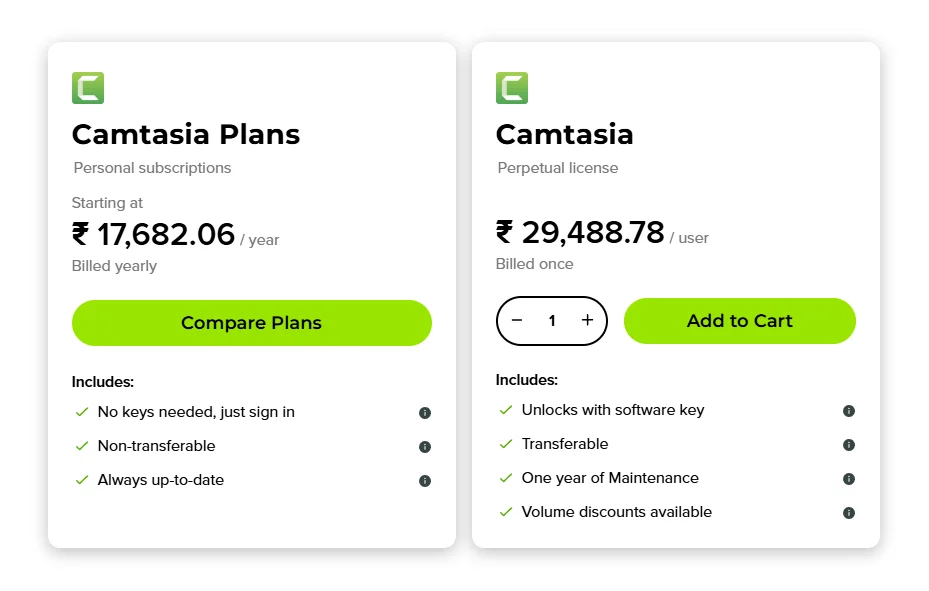Click the Perpetual license subtitle

tap(558, 168)
